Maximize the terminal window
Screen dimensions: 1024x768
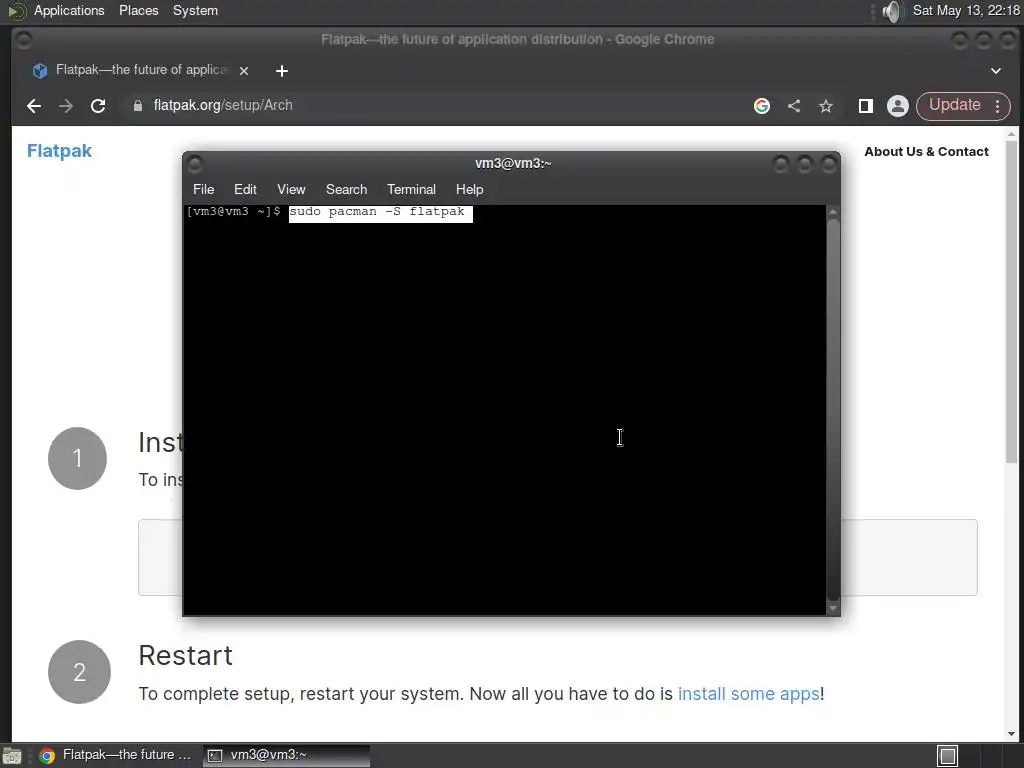[x=805, y=164]
